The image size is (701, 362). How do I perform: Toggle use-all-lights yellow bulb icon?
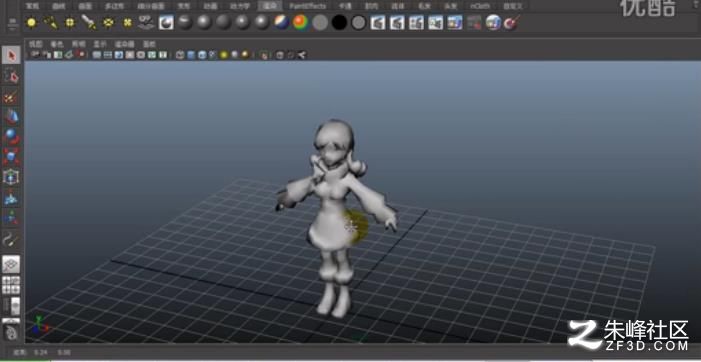pos(224,55)
